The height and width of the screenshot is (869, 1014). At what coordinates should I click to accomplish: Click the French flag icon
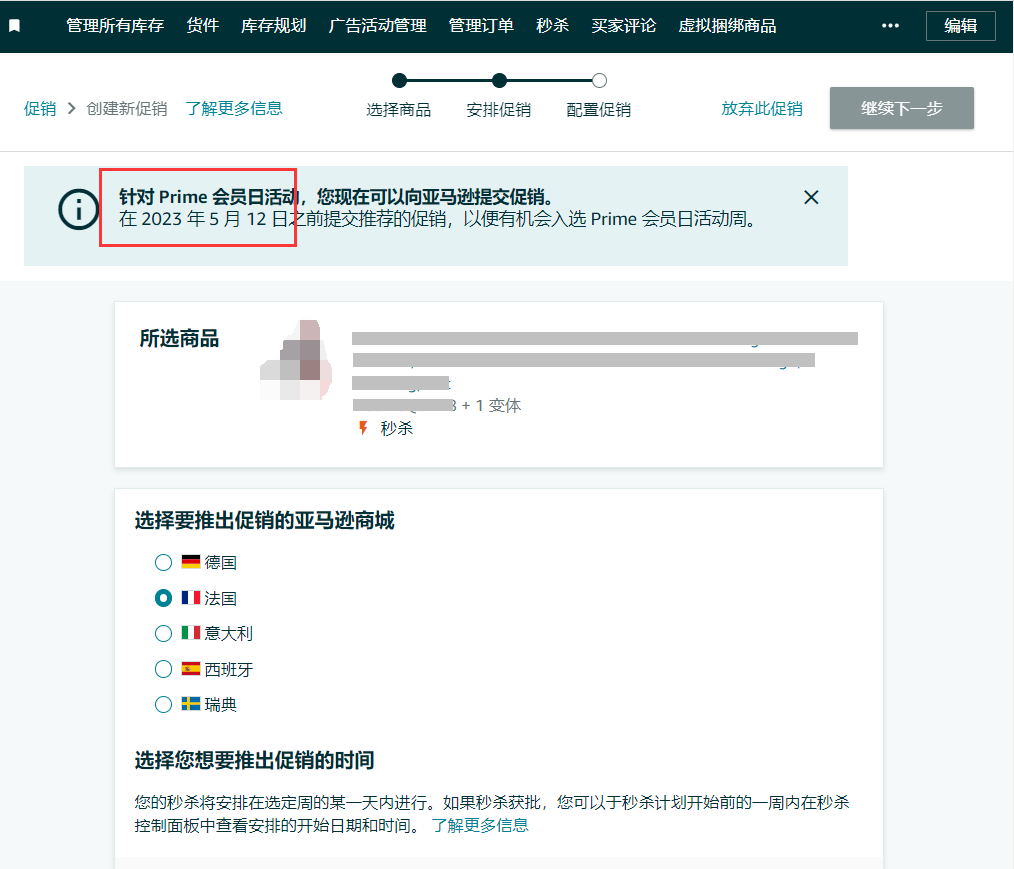(191, 597)
